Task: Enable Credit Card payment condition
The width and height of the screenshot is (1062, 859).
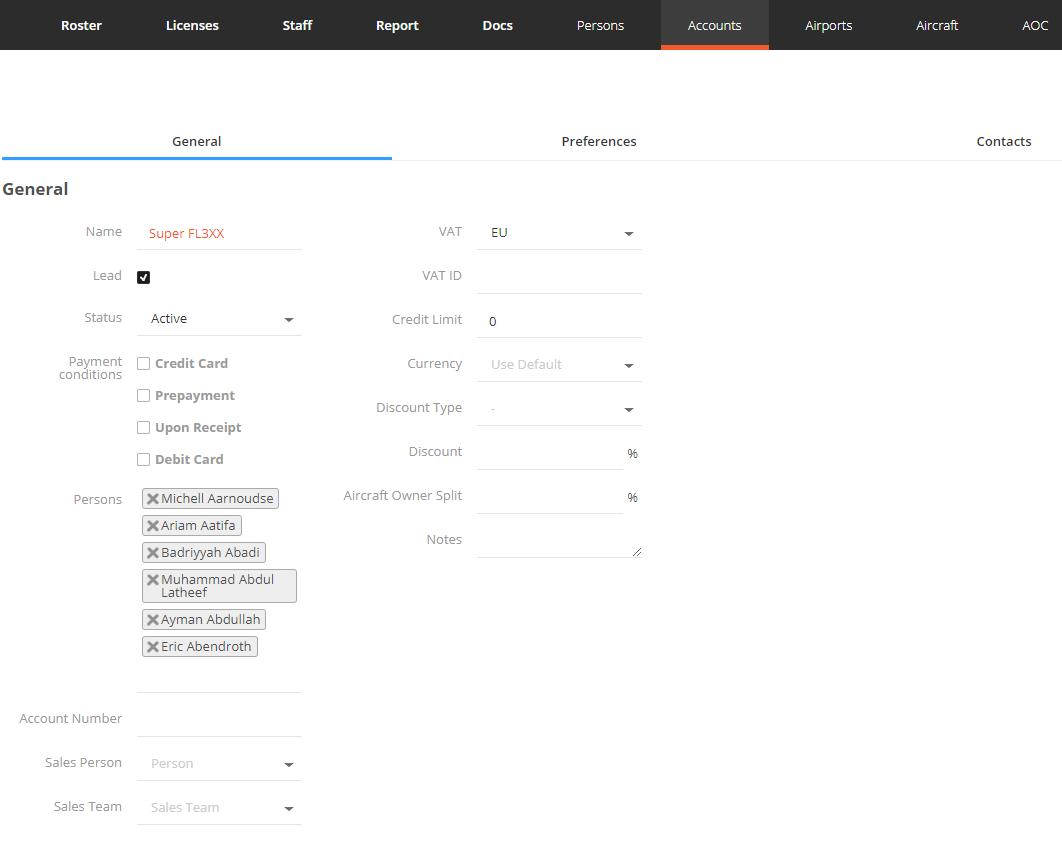Action: [143, 363]
